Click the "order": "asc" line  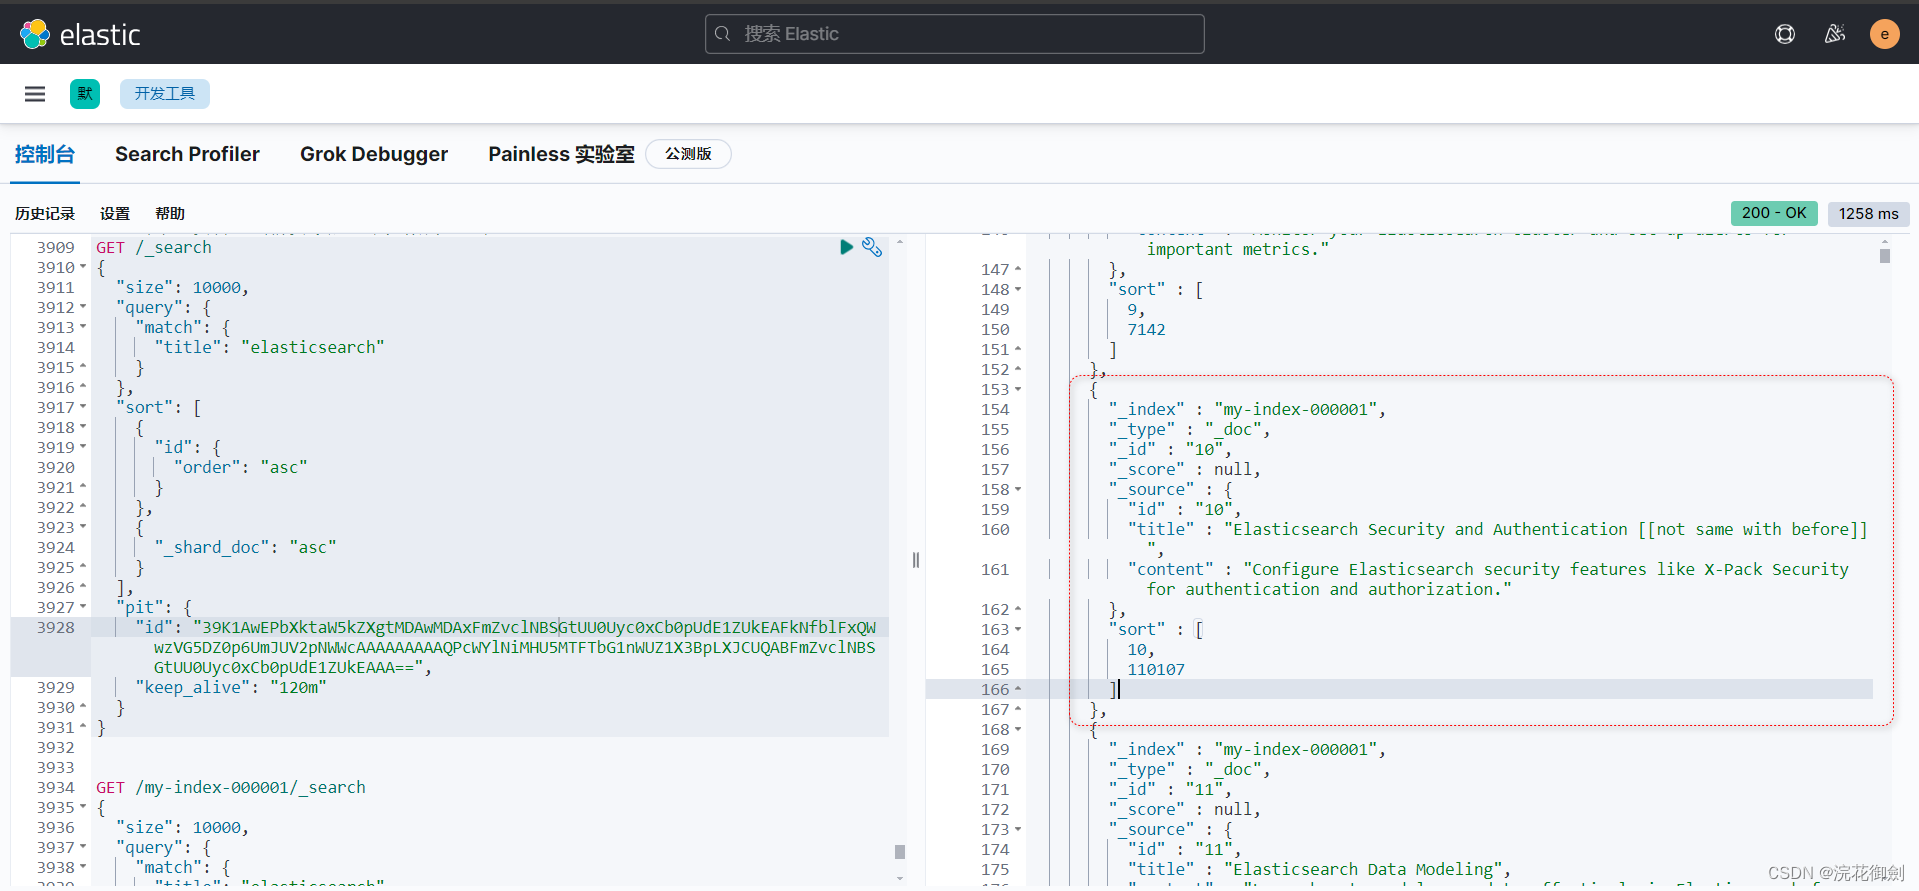click(240, 467)
